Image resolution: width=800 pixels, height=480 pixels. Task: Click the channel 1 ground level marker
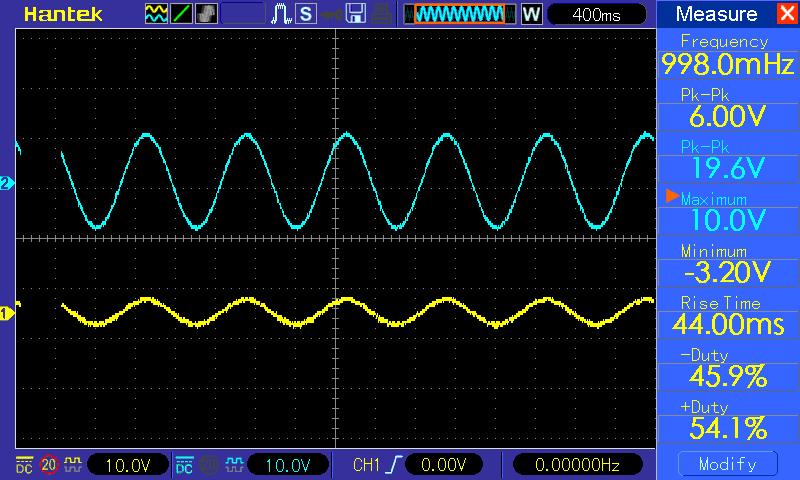pyautogui.click(x=7, y=313)
